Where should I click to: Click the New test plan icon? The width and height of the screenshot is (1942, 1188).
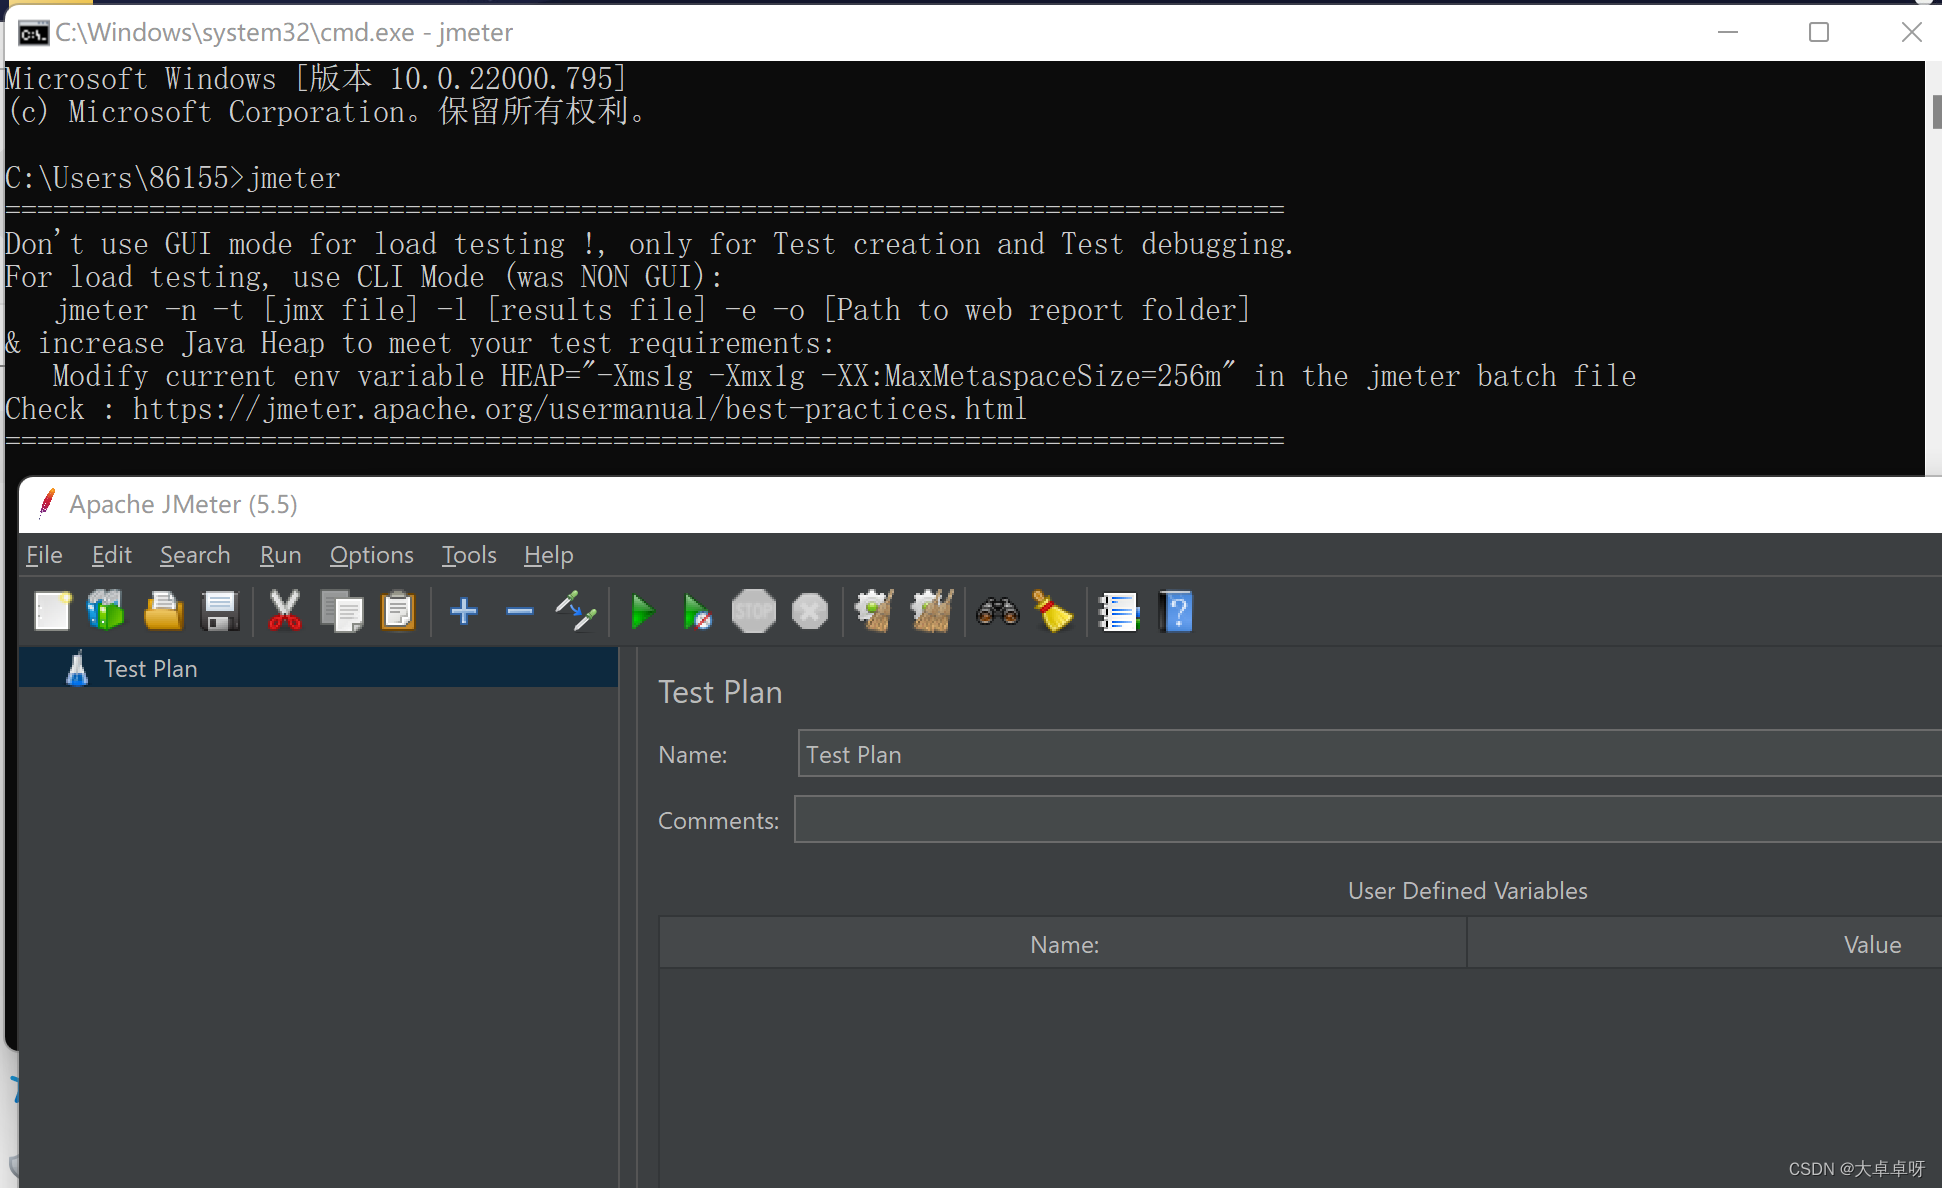click(52, 611)
